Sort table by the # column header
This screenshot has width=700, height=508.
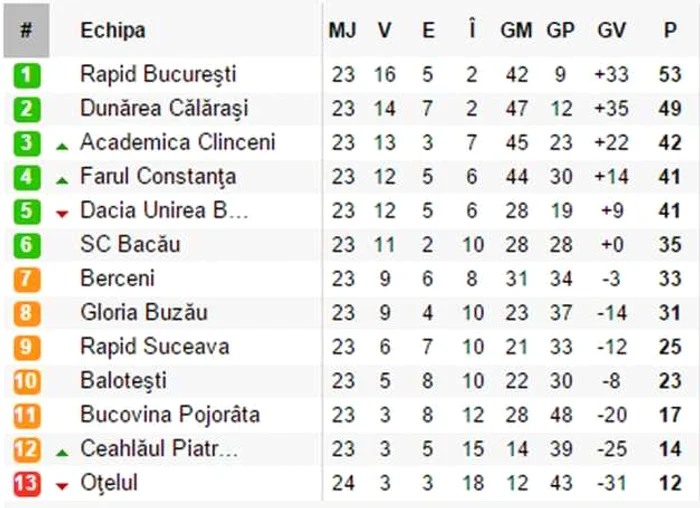(x=26, y=30)
